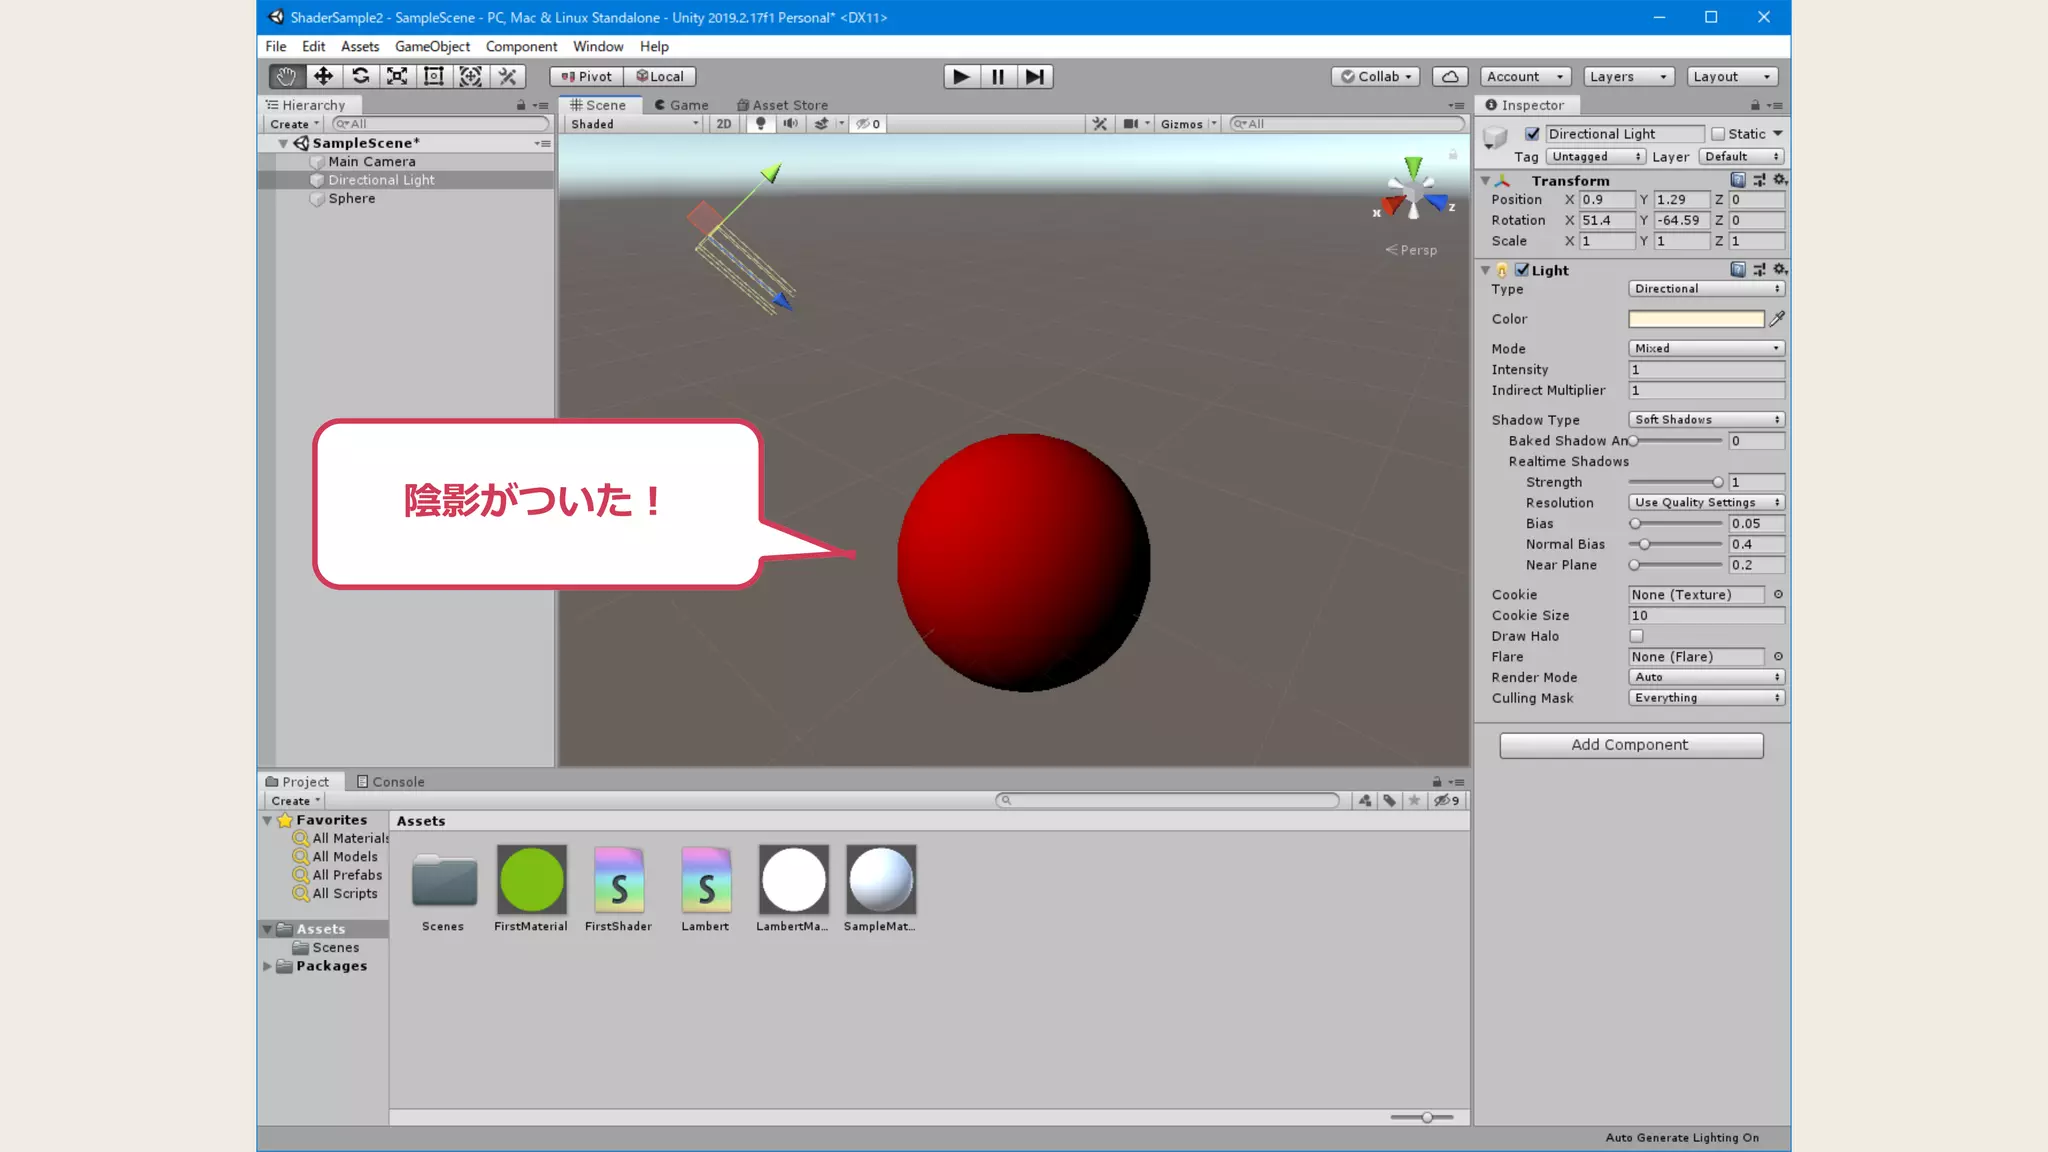Select the Hand tool in toolbar
Viewport: 2048px width, 1152px height.
286,76
